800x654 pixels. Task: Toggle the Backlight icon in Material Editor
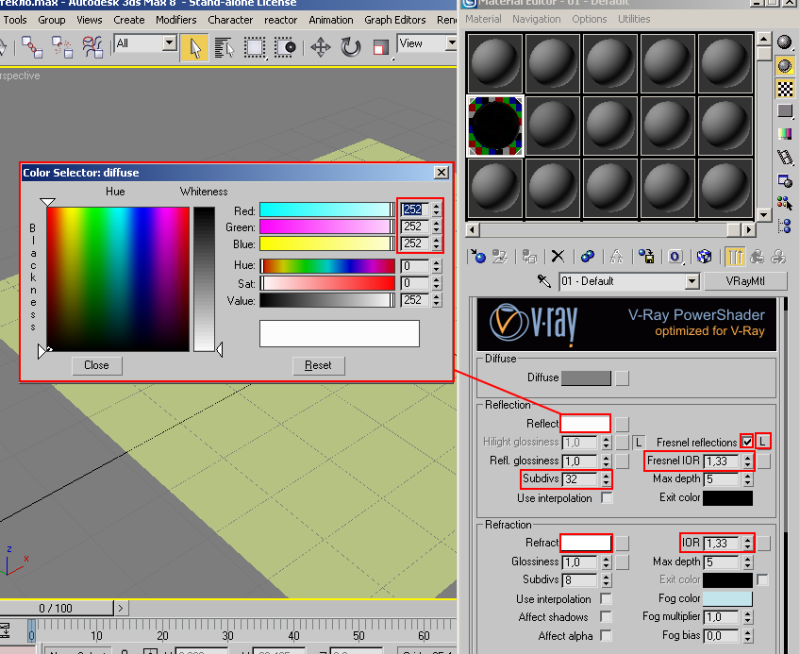785,65
